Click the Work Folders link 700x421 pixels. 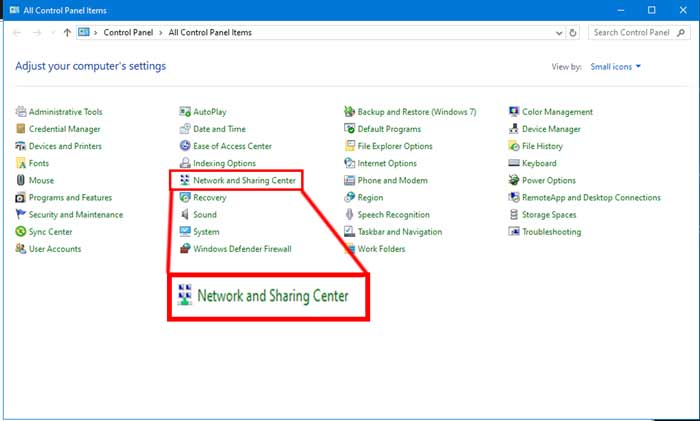(381, 249)
